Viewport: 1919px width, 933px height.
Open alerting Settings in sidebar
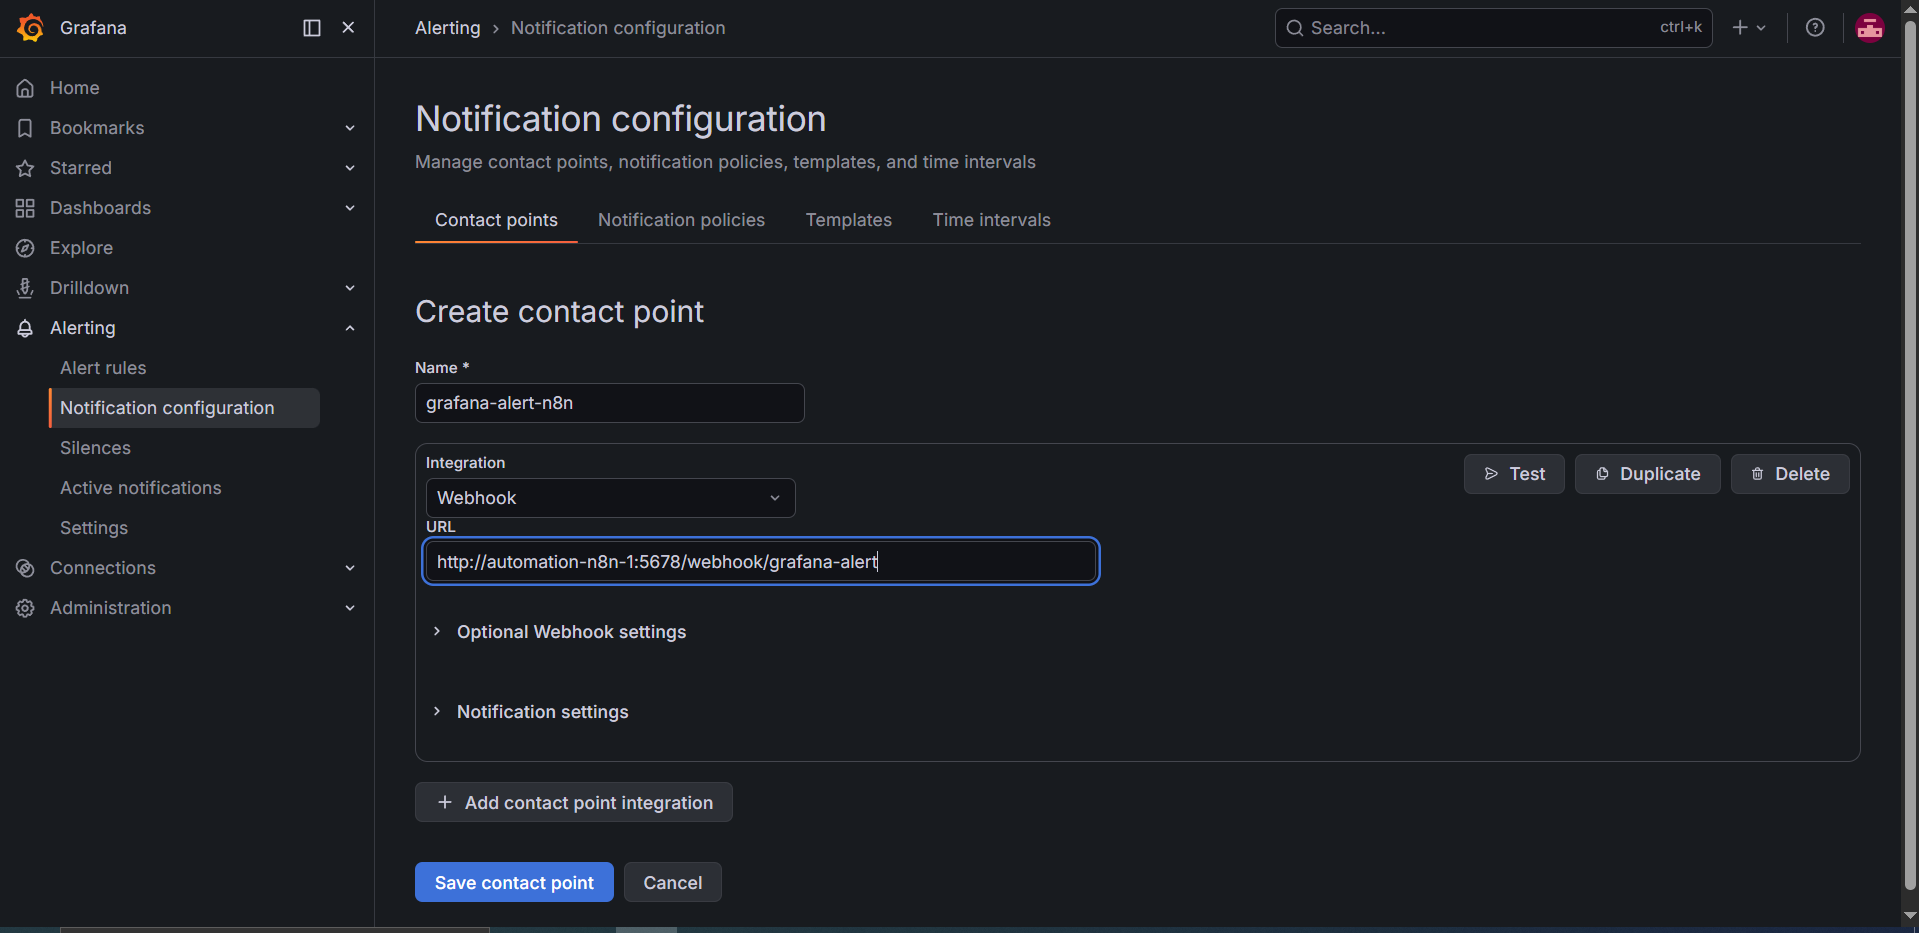[x=93, y=528]
